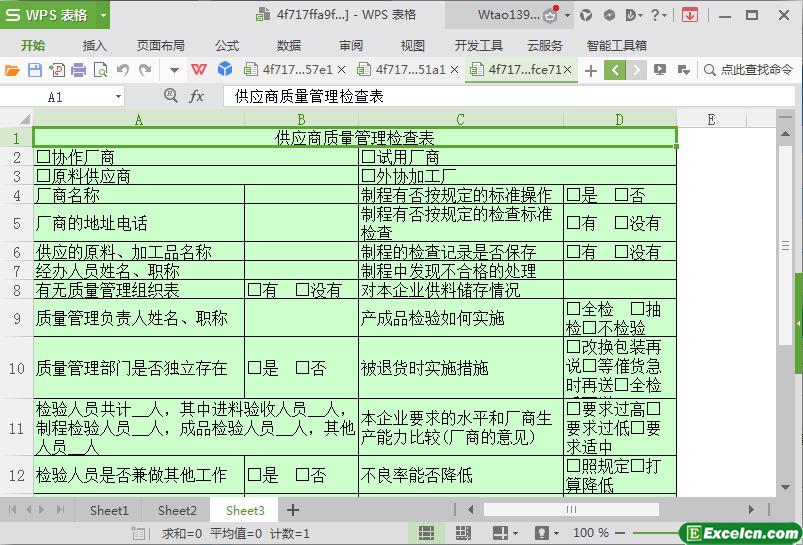This screenshot has width=803, height=545.
Task: Click the red W WPS Writer icon
Action: [x=199, y=70]
